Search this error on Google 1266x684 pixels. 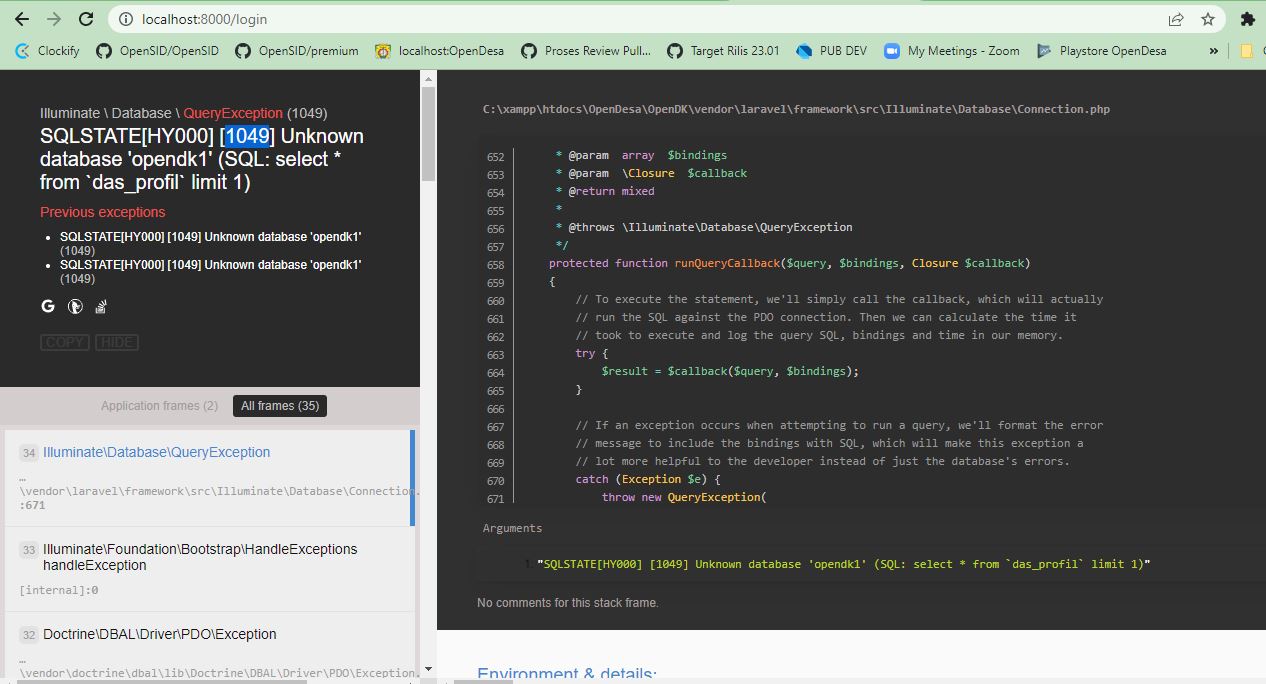pos(47,306)
